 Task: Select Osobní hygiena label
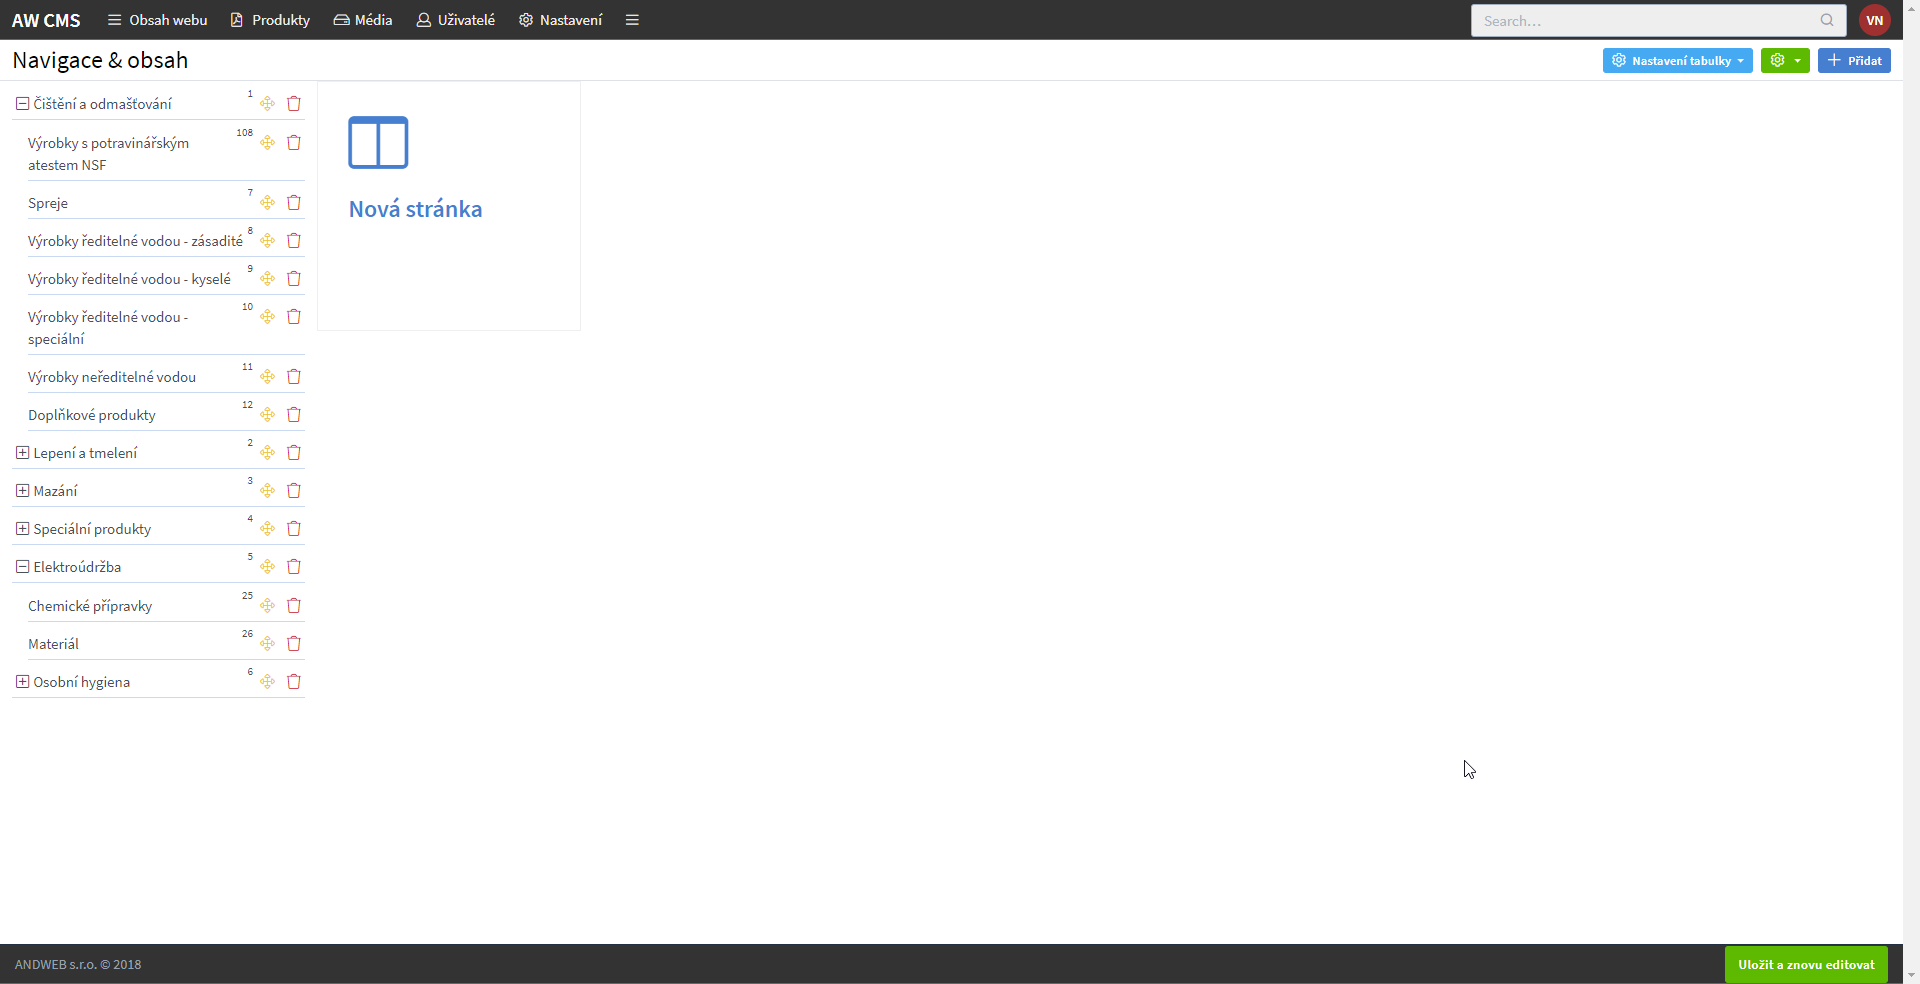pos(82,682)
